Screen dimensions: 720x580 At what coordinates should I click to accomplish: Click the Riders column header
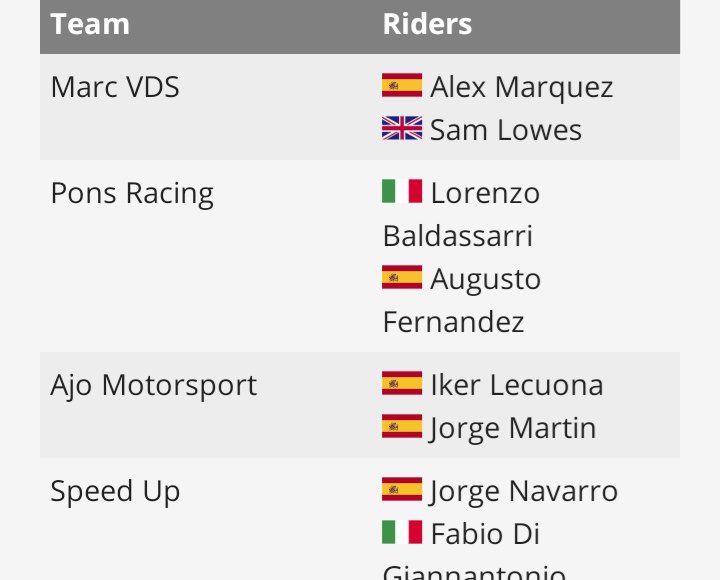click(x=427, y=24)
